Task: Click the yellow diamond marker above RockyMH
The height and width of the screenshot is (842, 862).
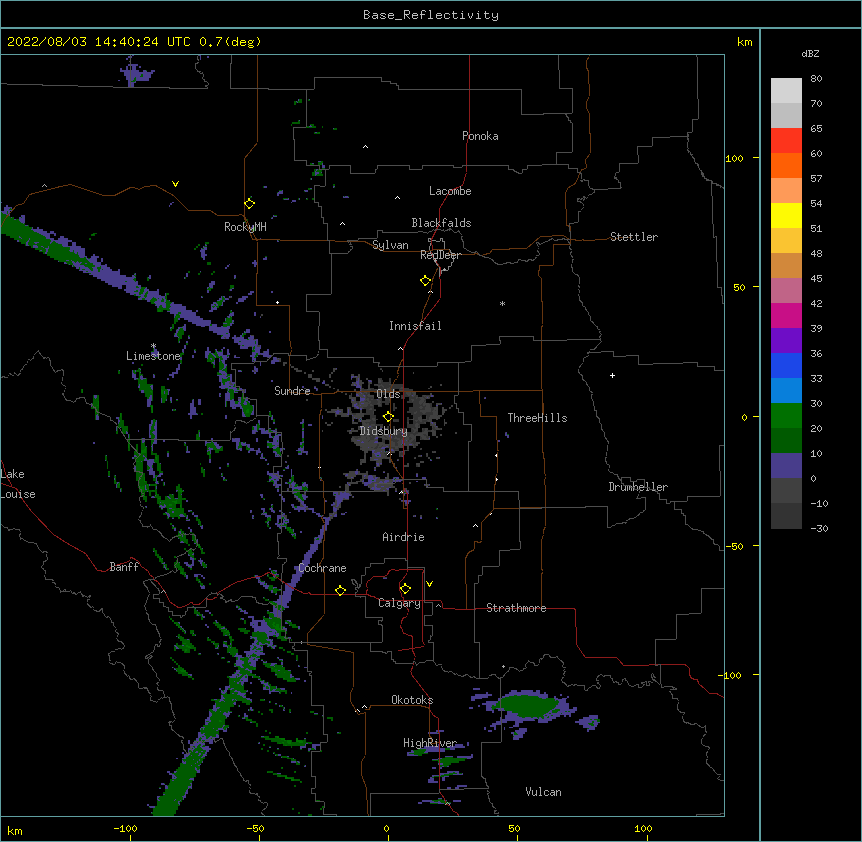Action: click(x=250, y=203)
